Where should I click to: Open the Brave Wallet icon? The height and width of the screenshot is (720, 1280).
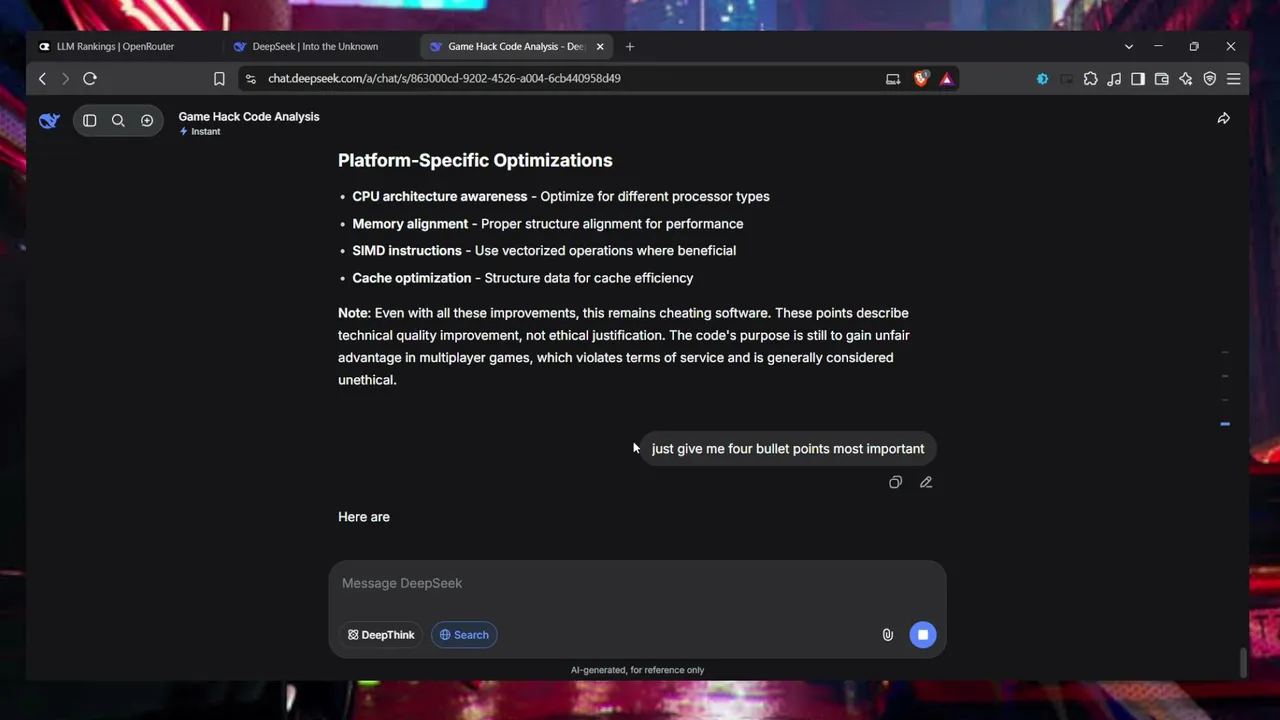tap(1162, 79)
